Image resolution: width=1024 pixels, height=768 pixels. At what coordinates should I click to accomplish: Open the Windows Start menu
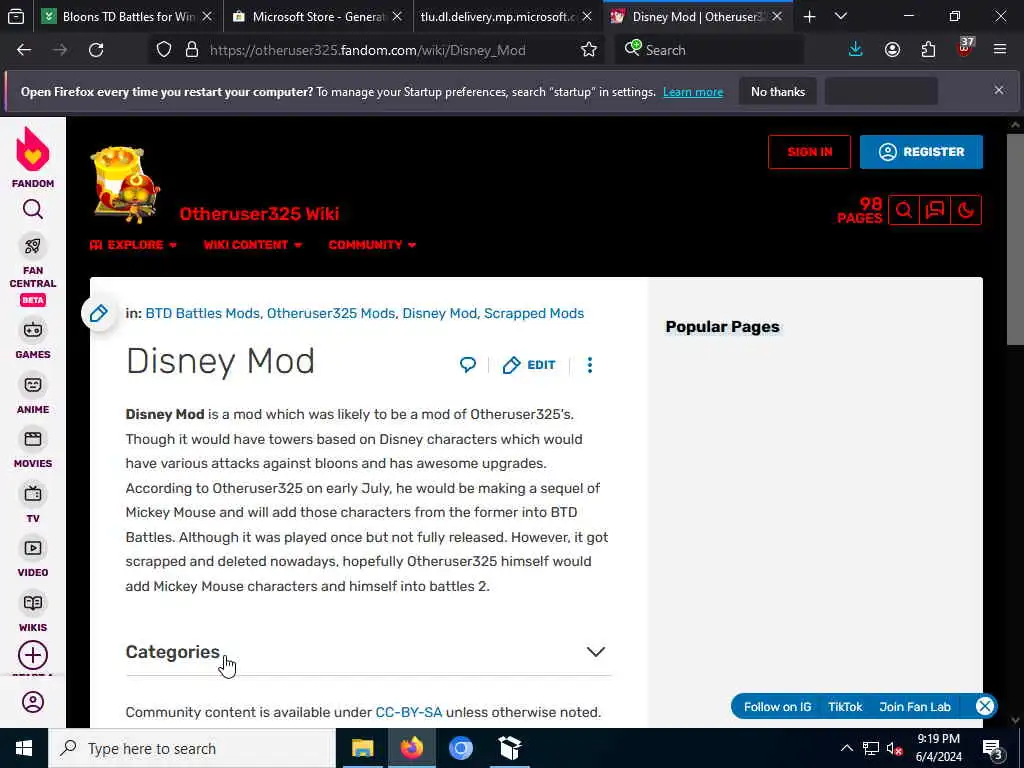click(x=24, y=748)
